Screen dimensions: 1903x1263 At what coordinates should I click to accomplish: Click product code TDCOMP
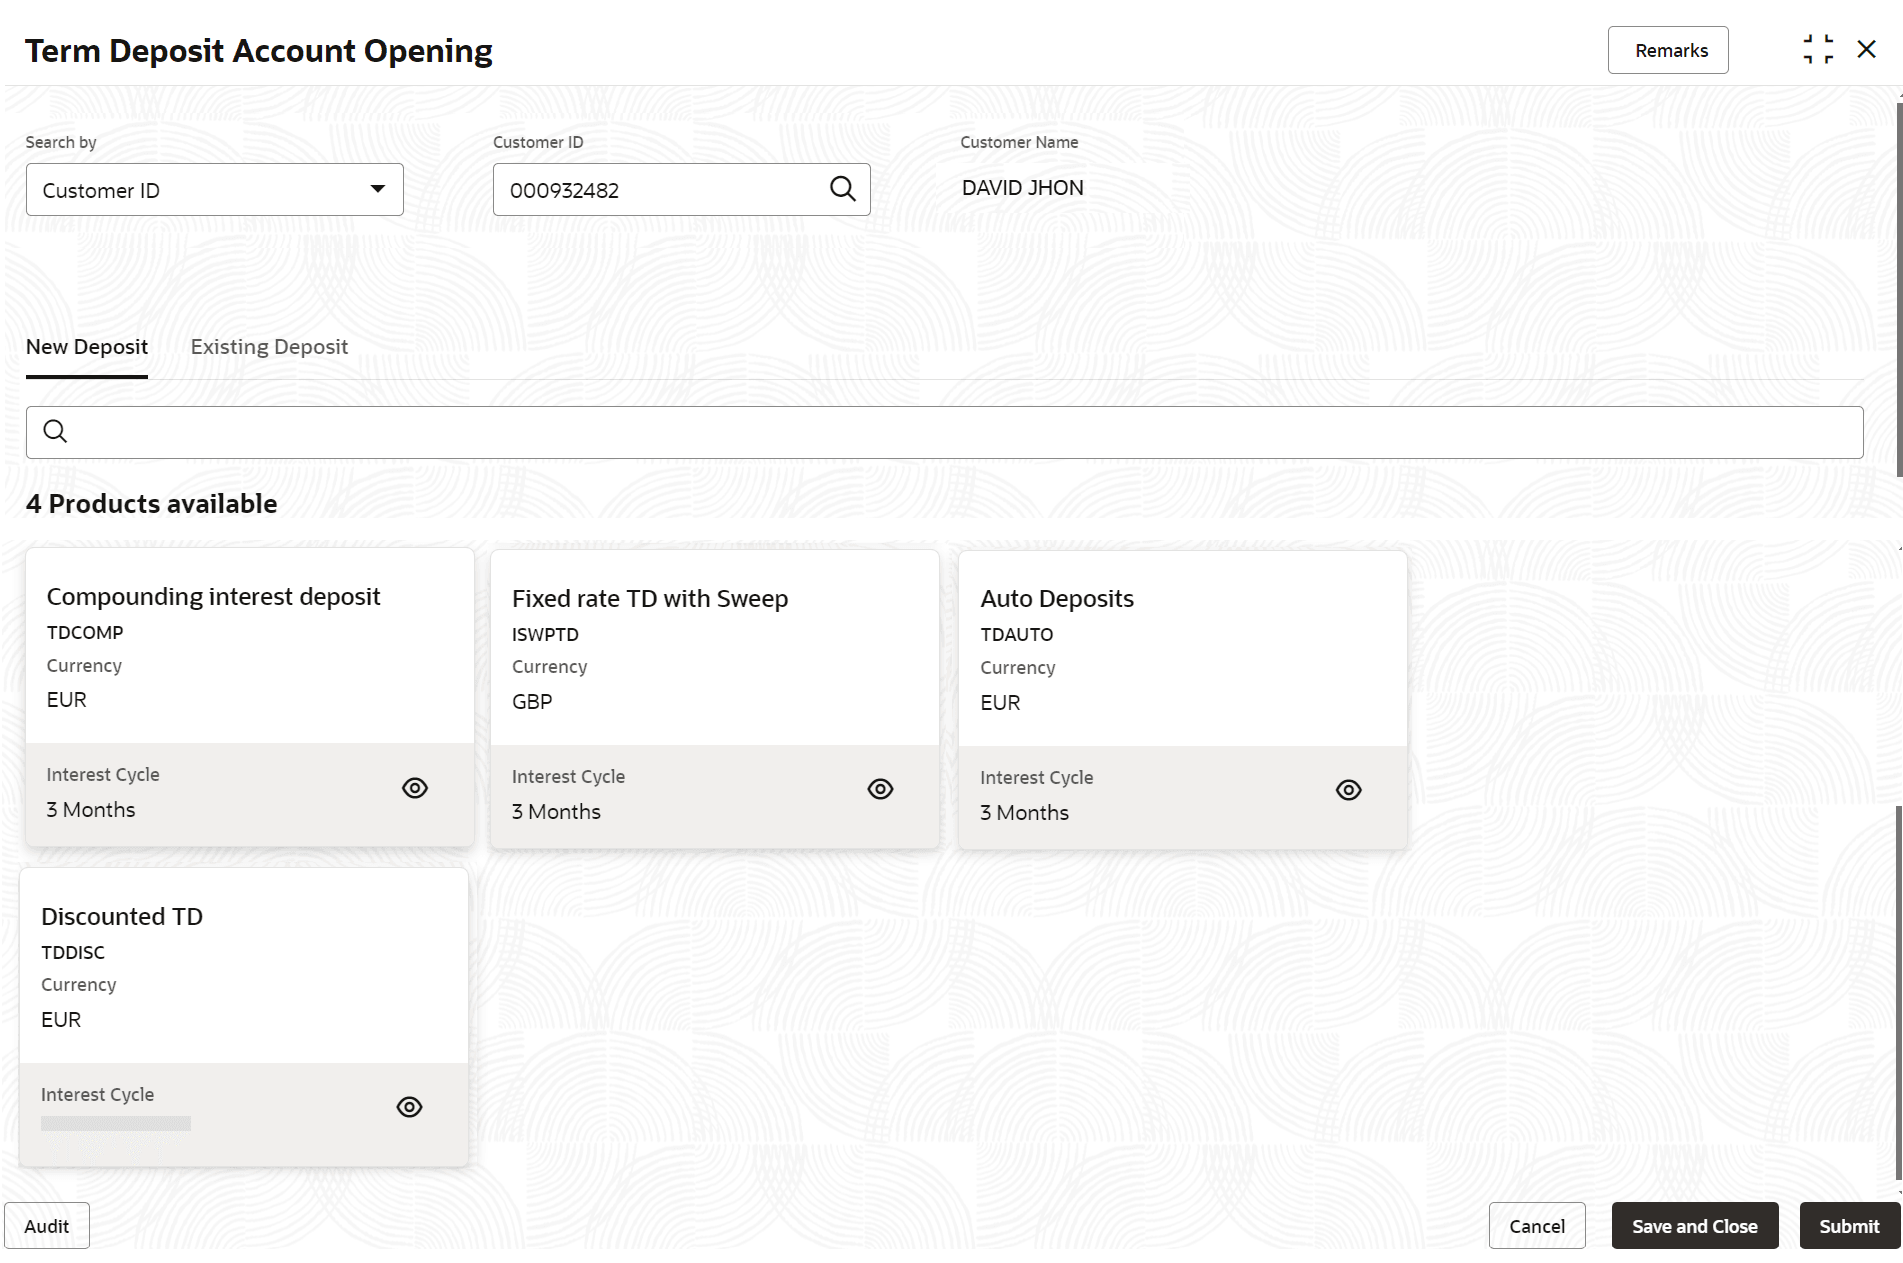(x=85, y=633)
